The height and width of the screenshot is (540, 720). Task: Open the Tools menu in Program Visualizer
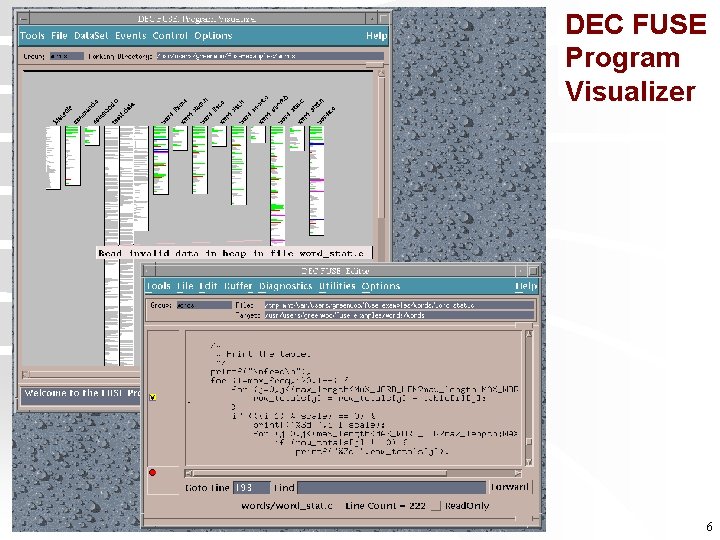click(32, 35)
